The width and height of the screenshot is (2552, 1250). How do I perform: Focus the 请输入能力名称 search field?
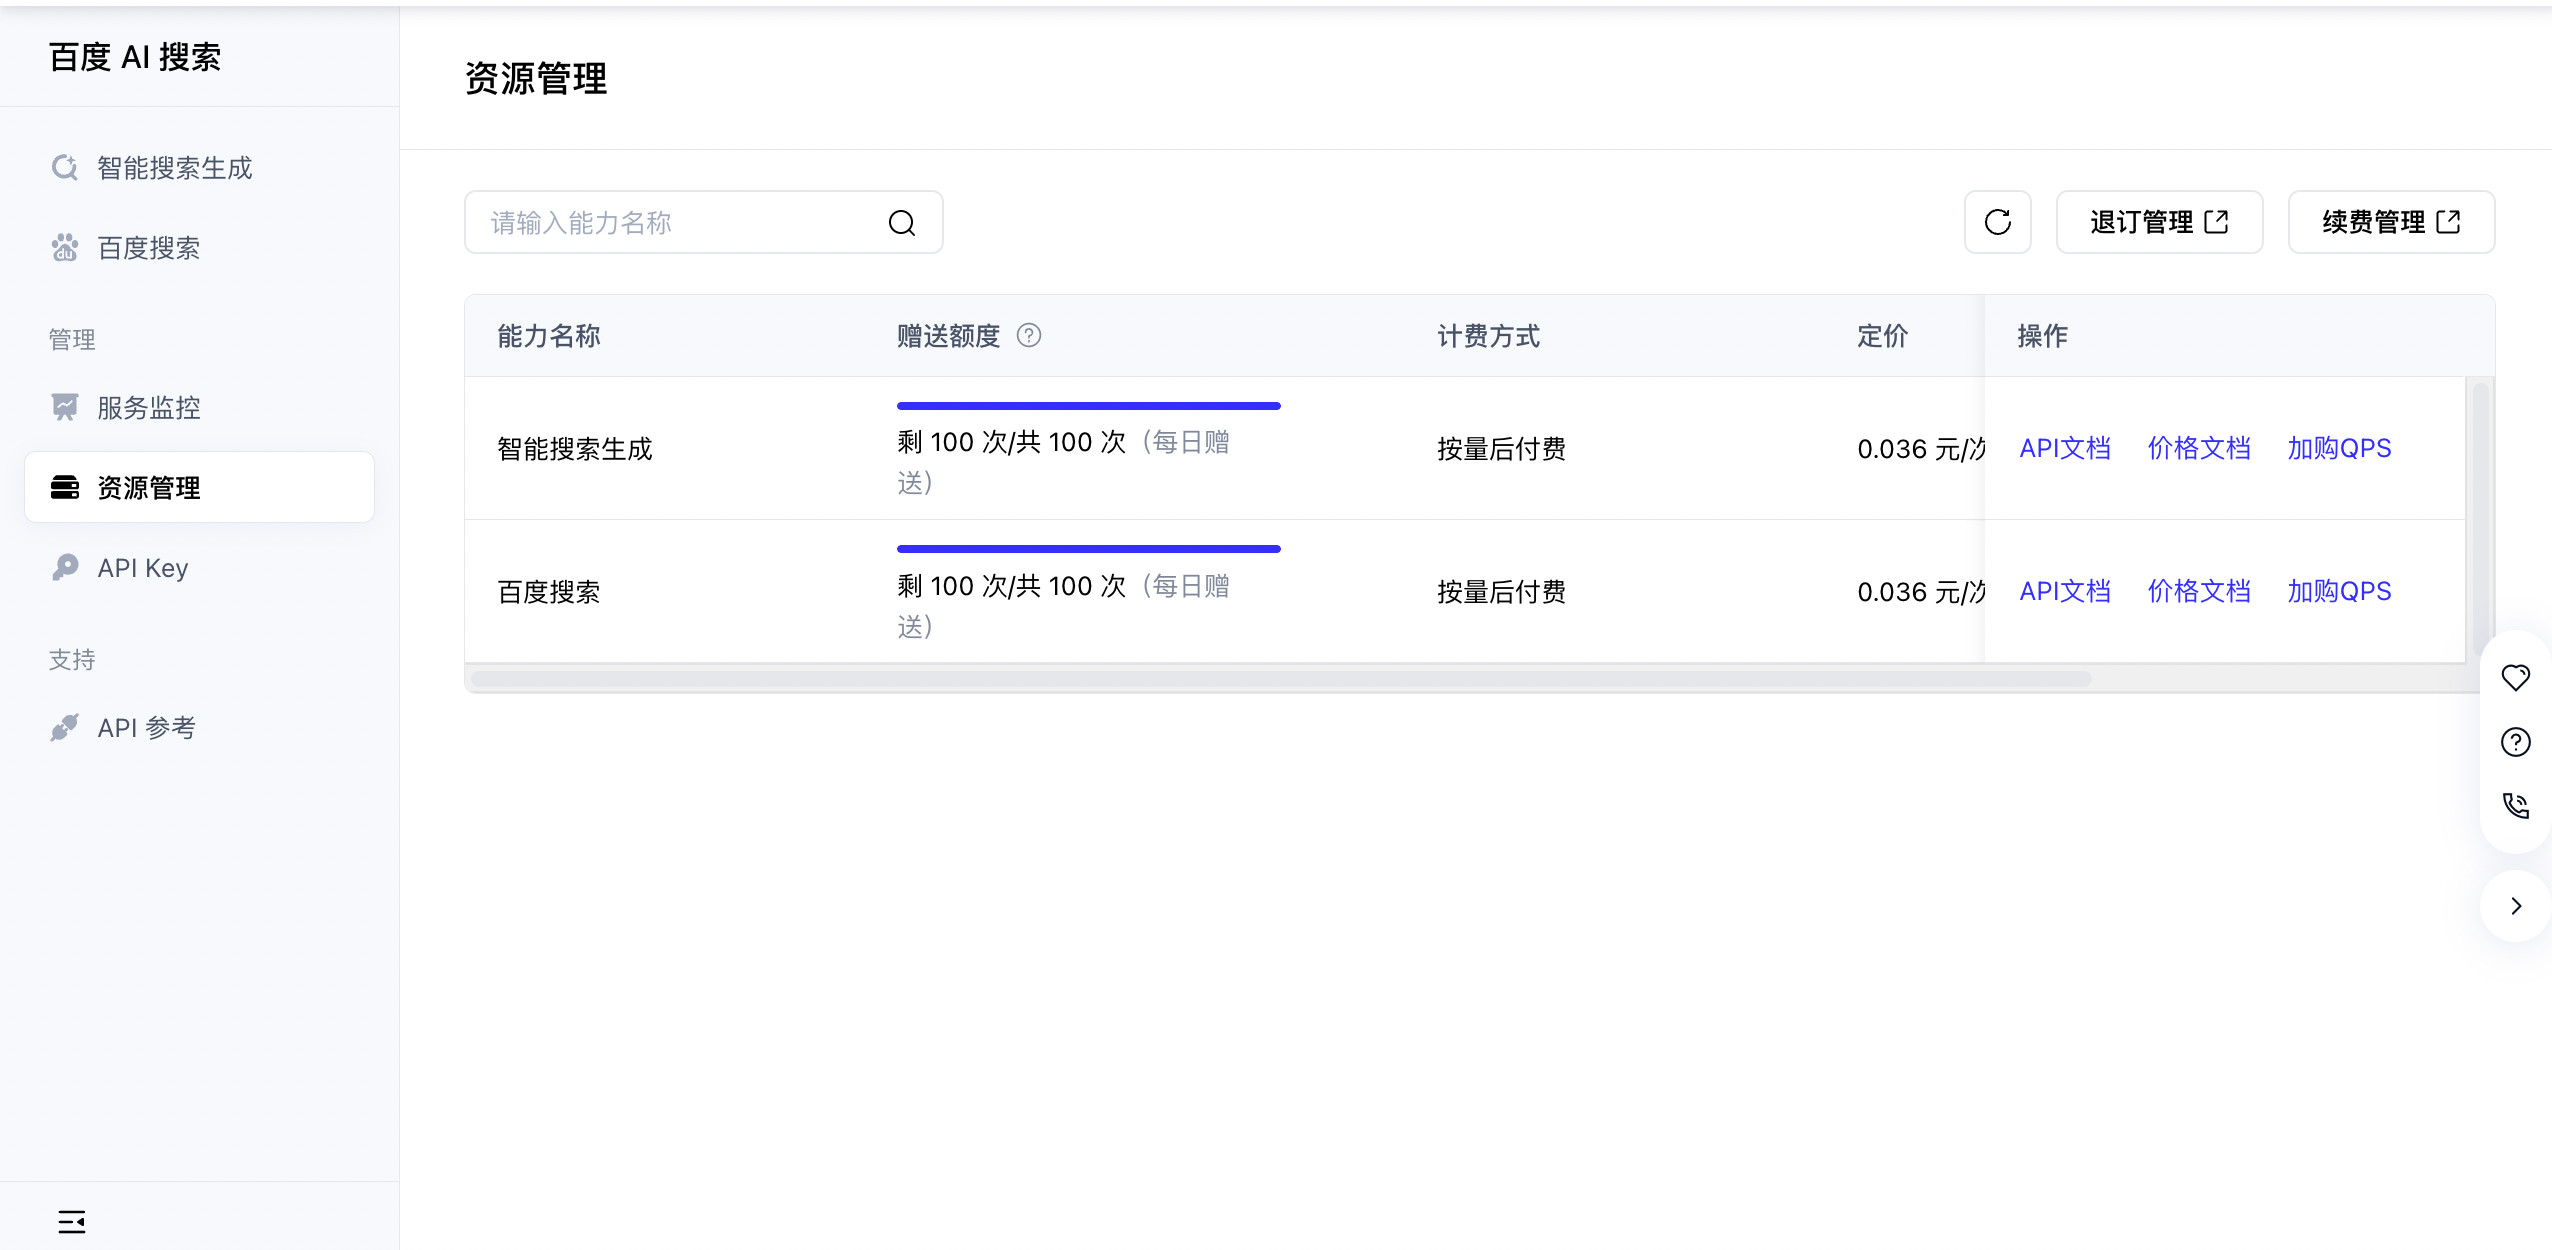680,222
